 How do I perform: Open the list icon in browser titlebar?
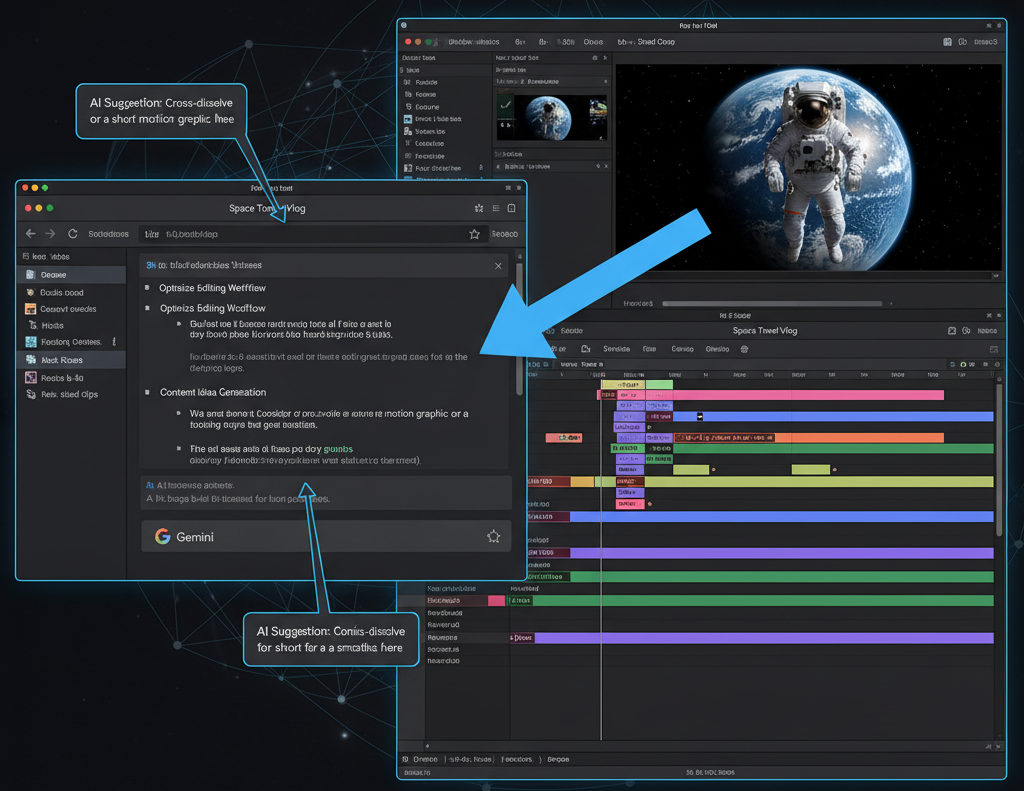click(x=496, y=208)
